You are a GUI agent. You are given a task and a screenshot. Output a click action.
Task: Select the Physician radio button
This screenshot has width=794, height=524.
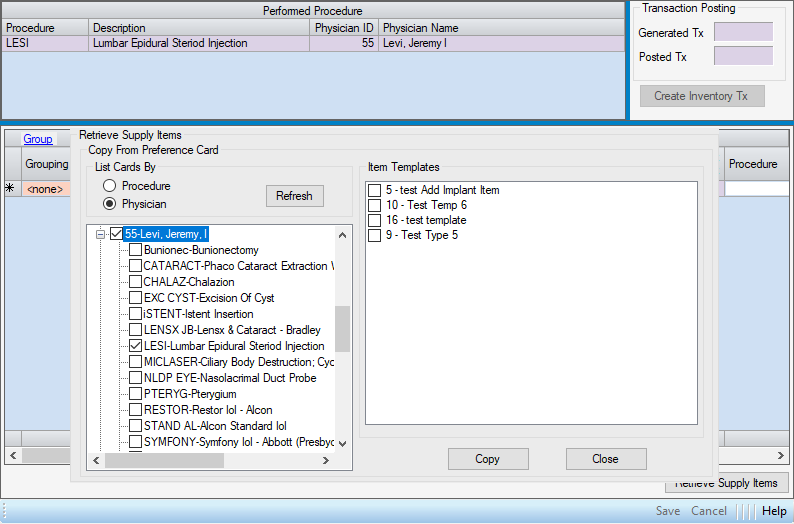pyautogui.click(x=110, y=204)
